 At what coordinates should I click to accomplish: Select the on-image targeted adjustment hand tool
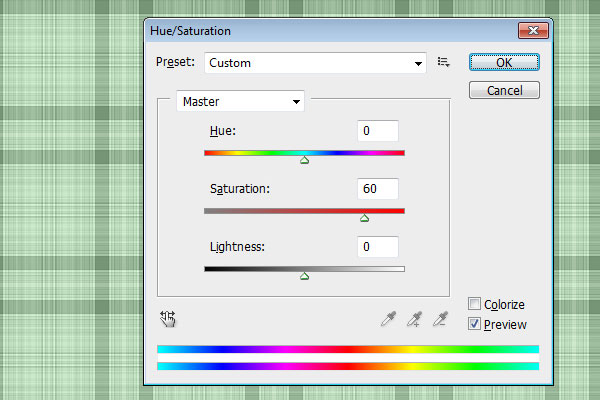pos(168,319)
